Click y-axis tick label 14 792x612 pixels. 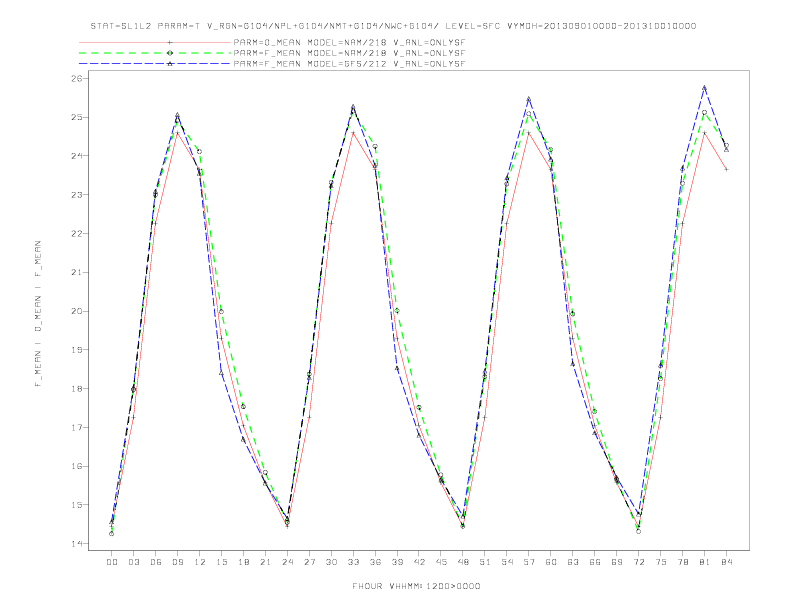[x=77, y=543]
